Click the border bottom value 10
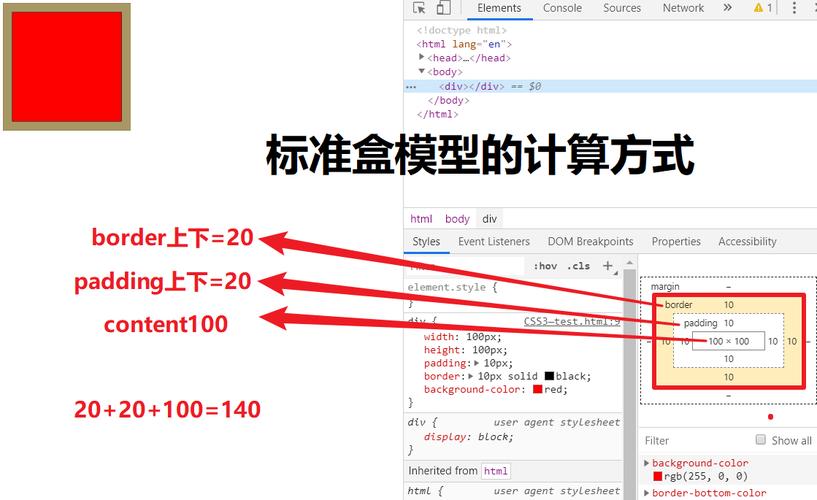Viewport: 817px width, 500px height. click(728, 377)
